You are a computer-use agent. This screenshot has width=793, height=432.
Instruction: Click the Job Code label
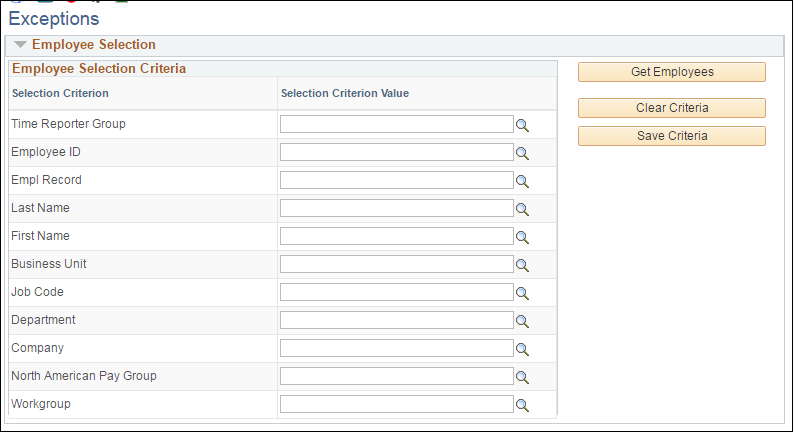pos(37,292)
